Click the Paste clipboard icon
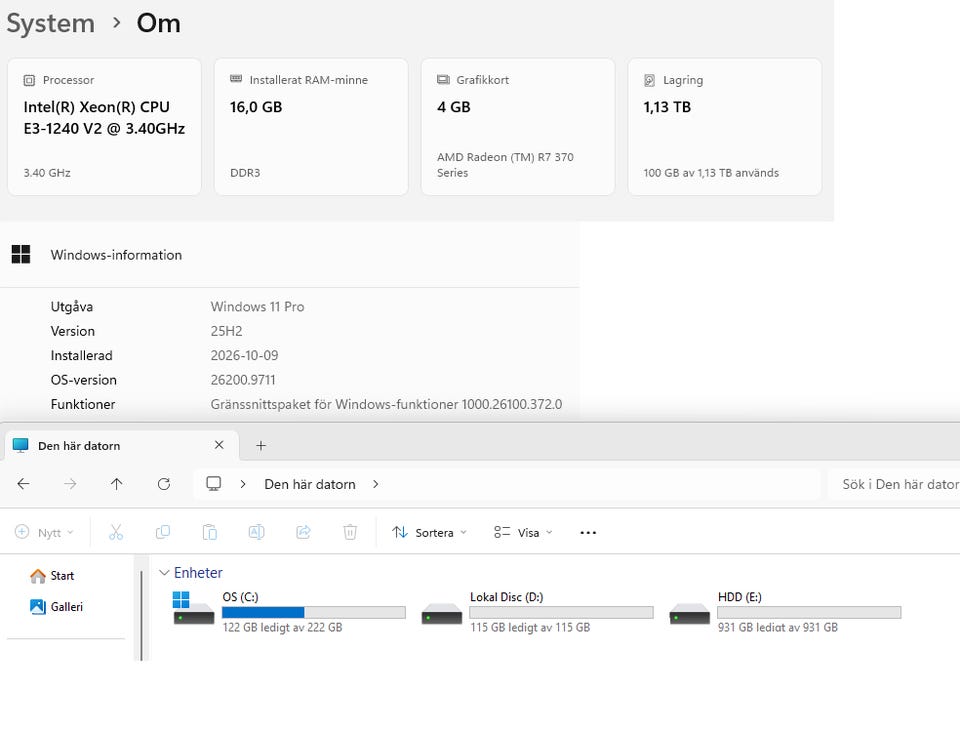Screen dimensions: 960x732 pos(209,532)
